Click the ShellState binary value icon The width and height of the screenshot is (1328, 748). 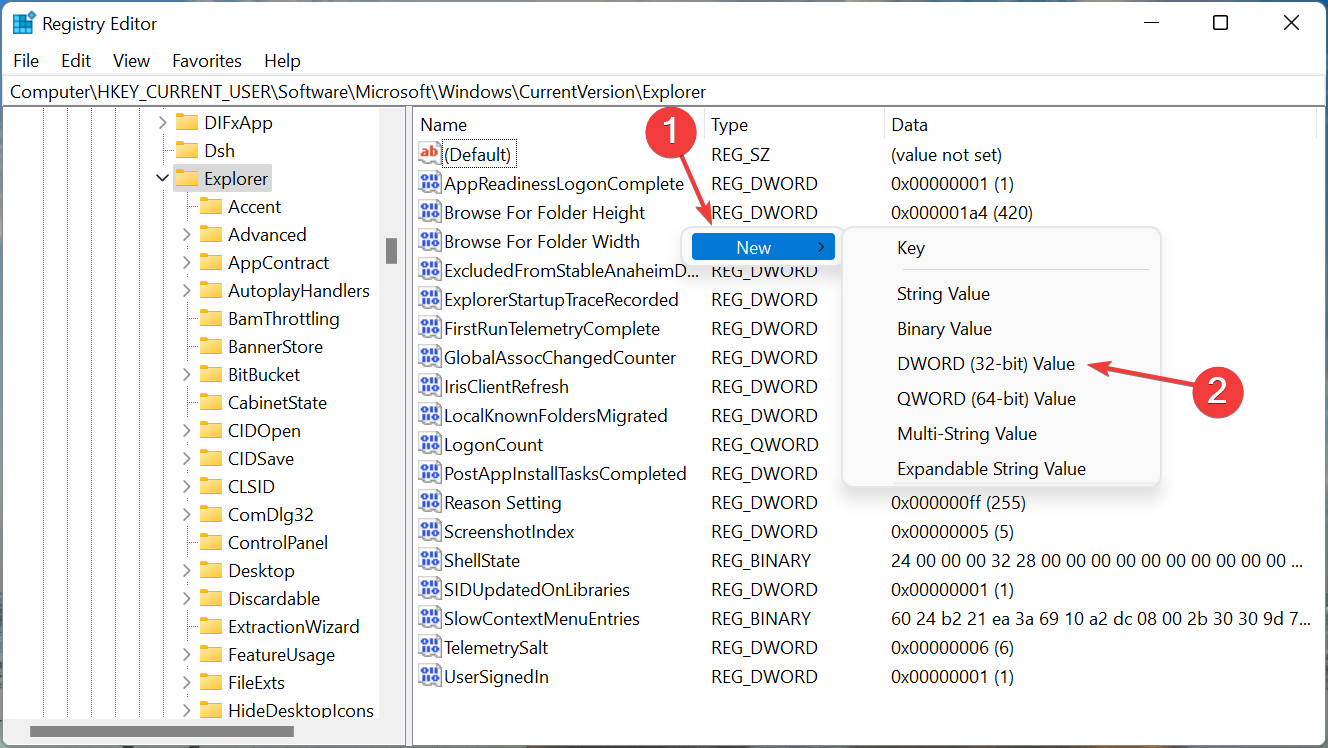click(x=429, y=560)
